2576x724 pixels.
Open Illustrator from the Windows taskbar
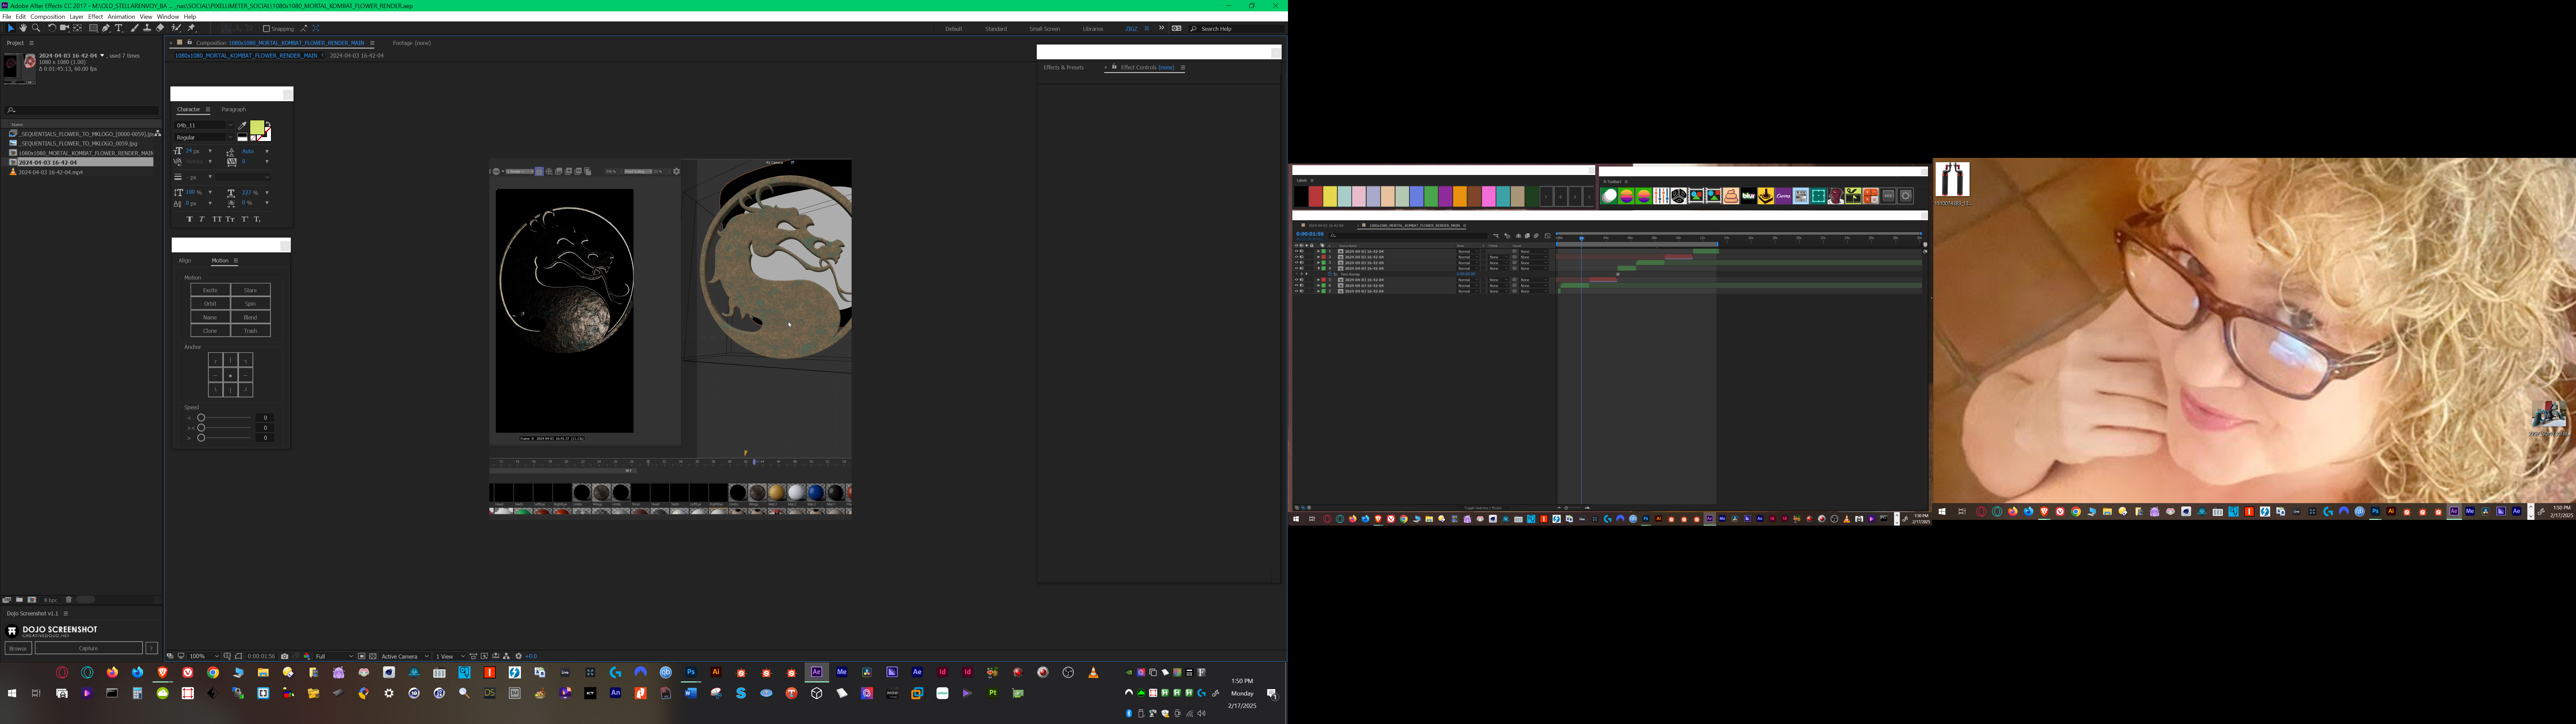pyautogui.click(x=716, y=672)
